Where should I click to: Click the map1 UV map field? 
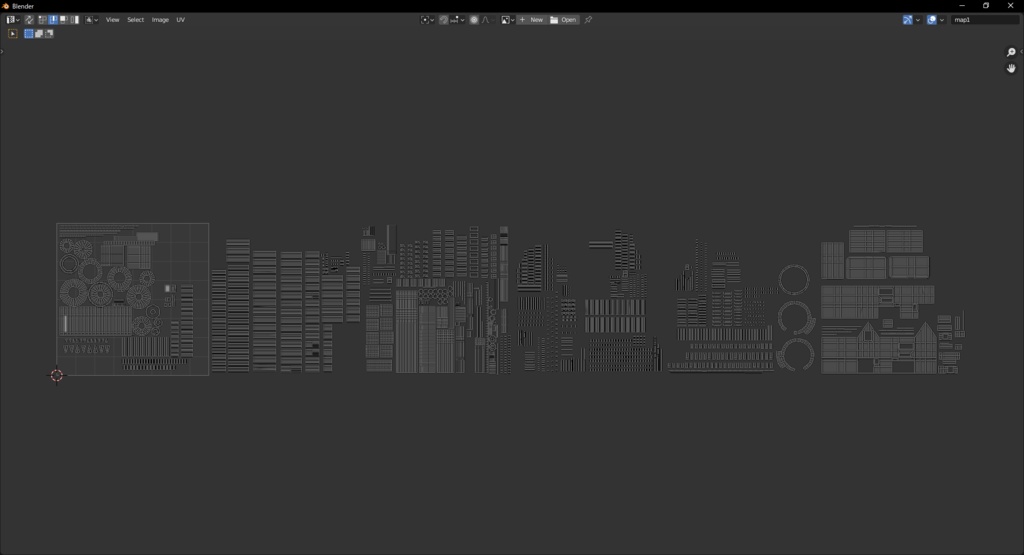coord(984,20)
